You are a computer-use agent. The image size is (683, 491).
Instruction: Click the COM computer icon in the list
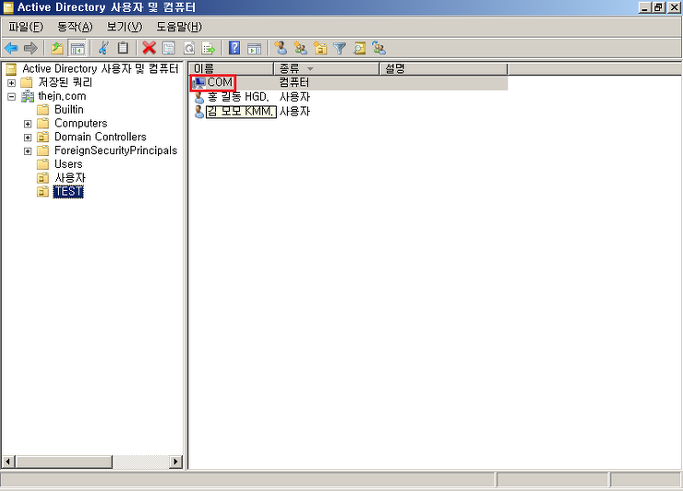tap(199, 82)
